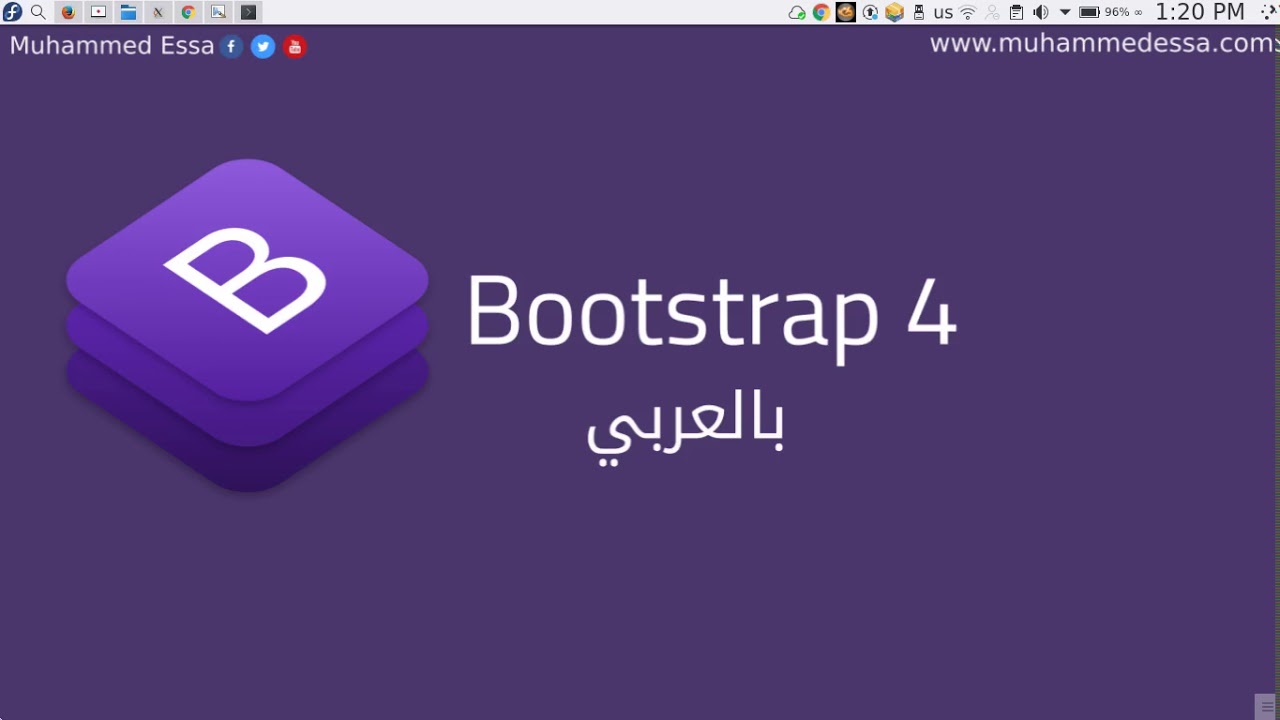
Task: Click the Muhammed Essa name text
Action: [112, 46]
